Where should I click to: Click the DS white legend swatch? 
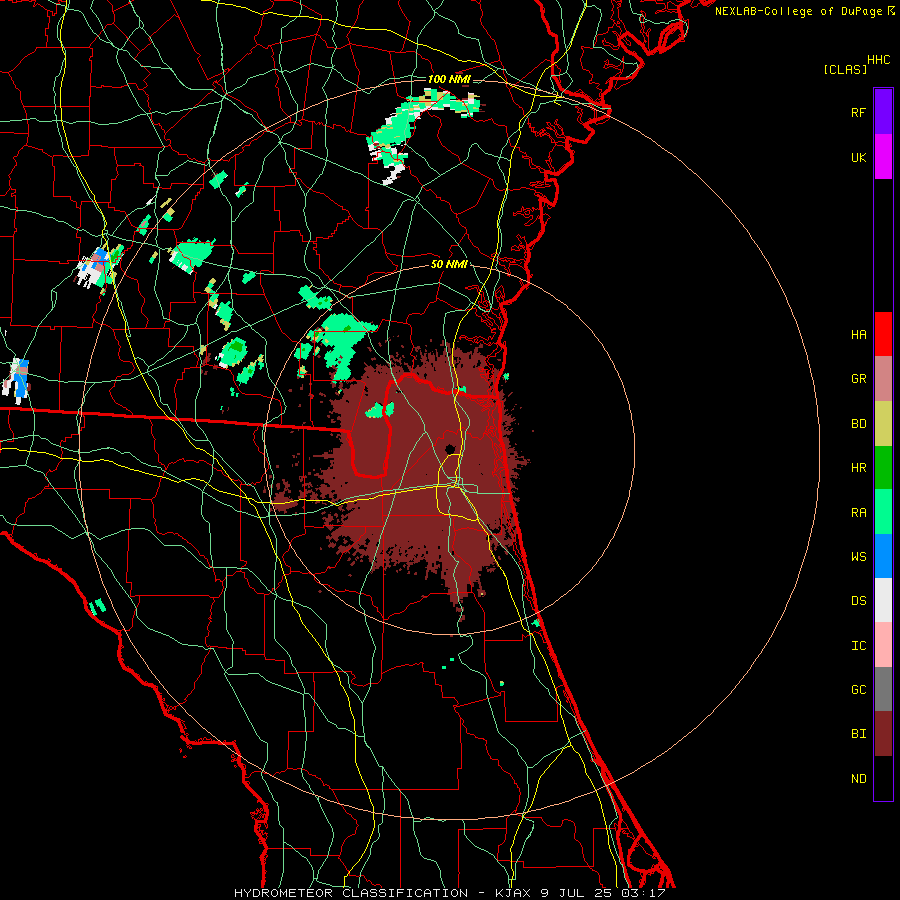883,600
